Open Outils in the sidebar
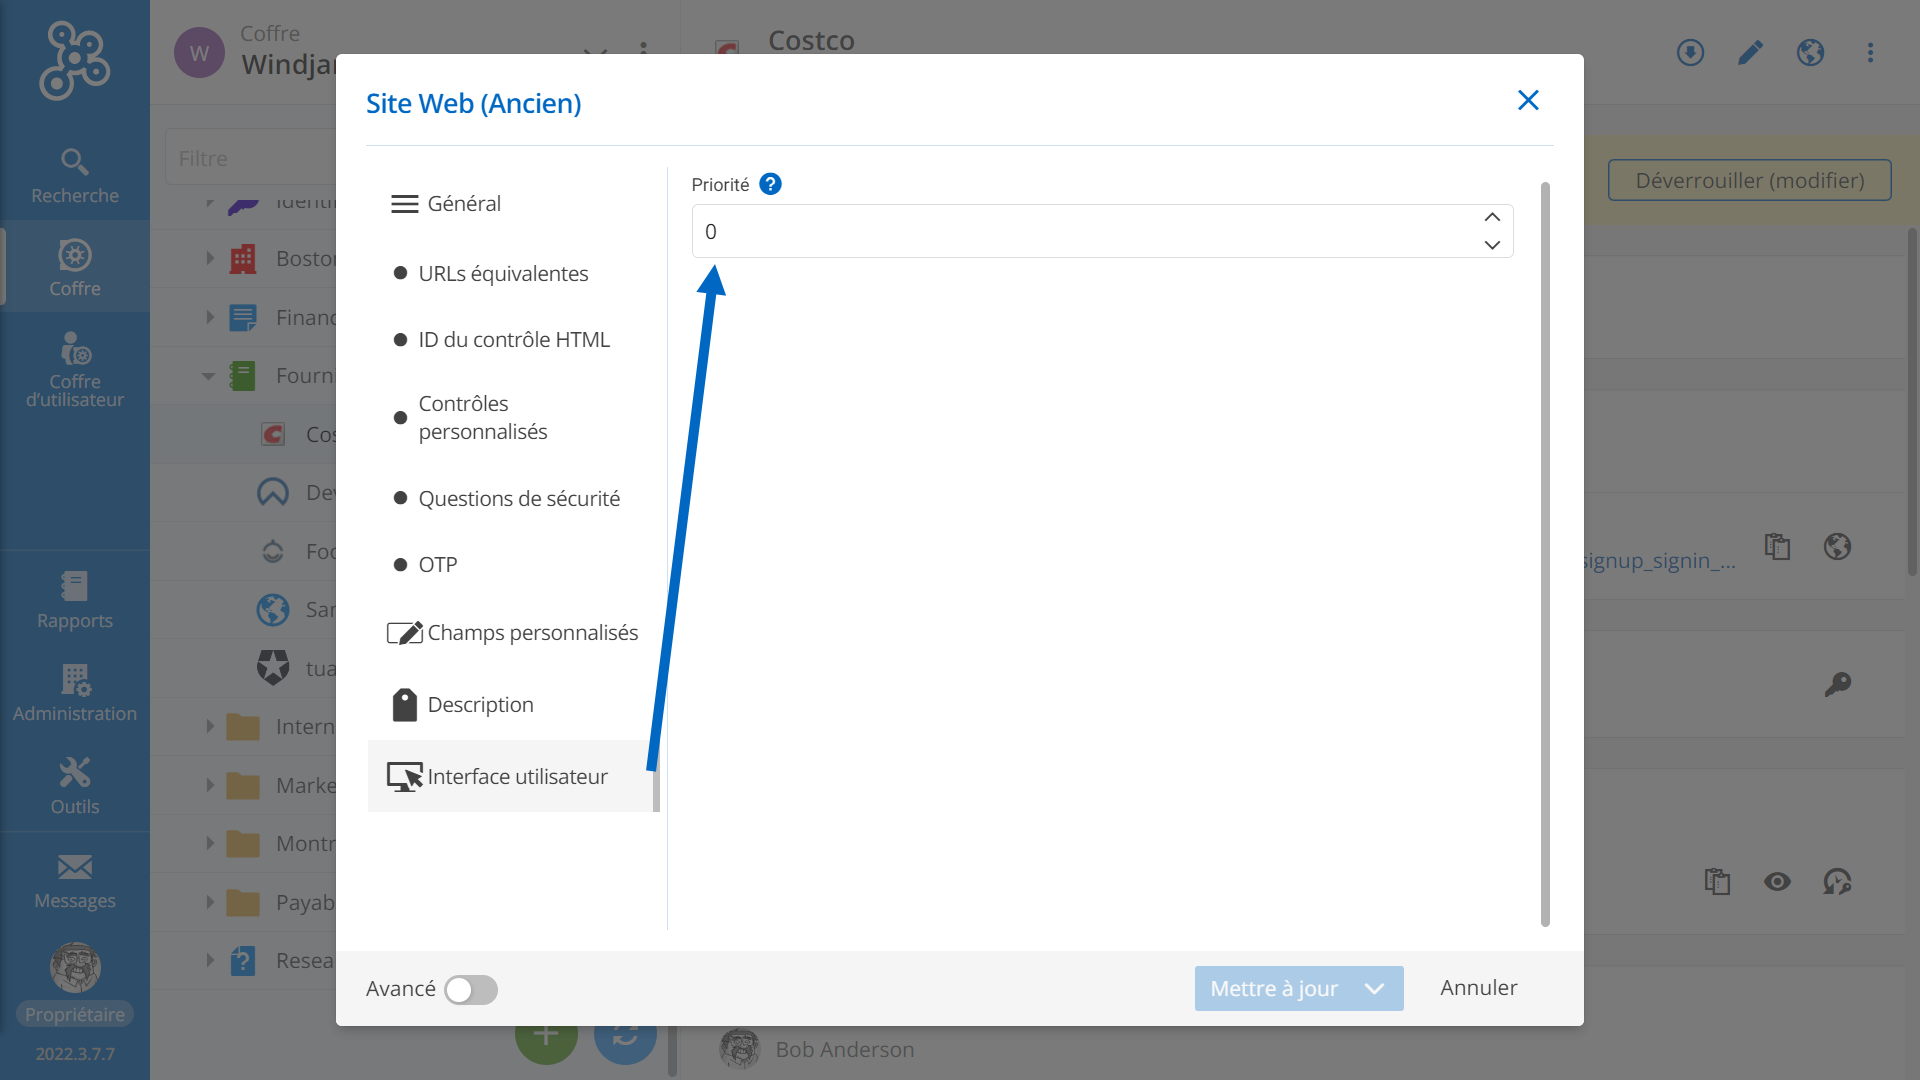The height and width of the screenshot is (1080, 1920). (x=75, y=786)
